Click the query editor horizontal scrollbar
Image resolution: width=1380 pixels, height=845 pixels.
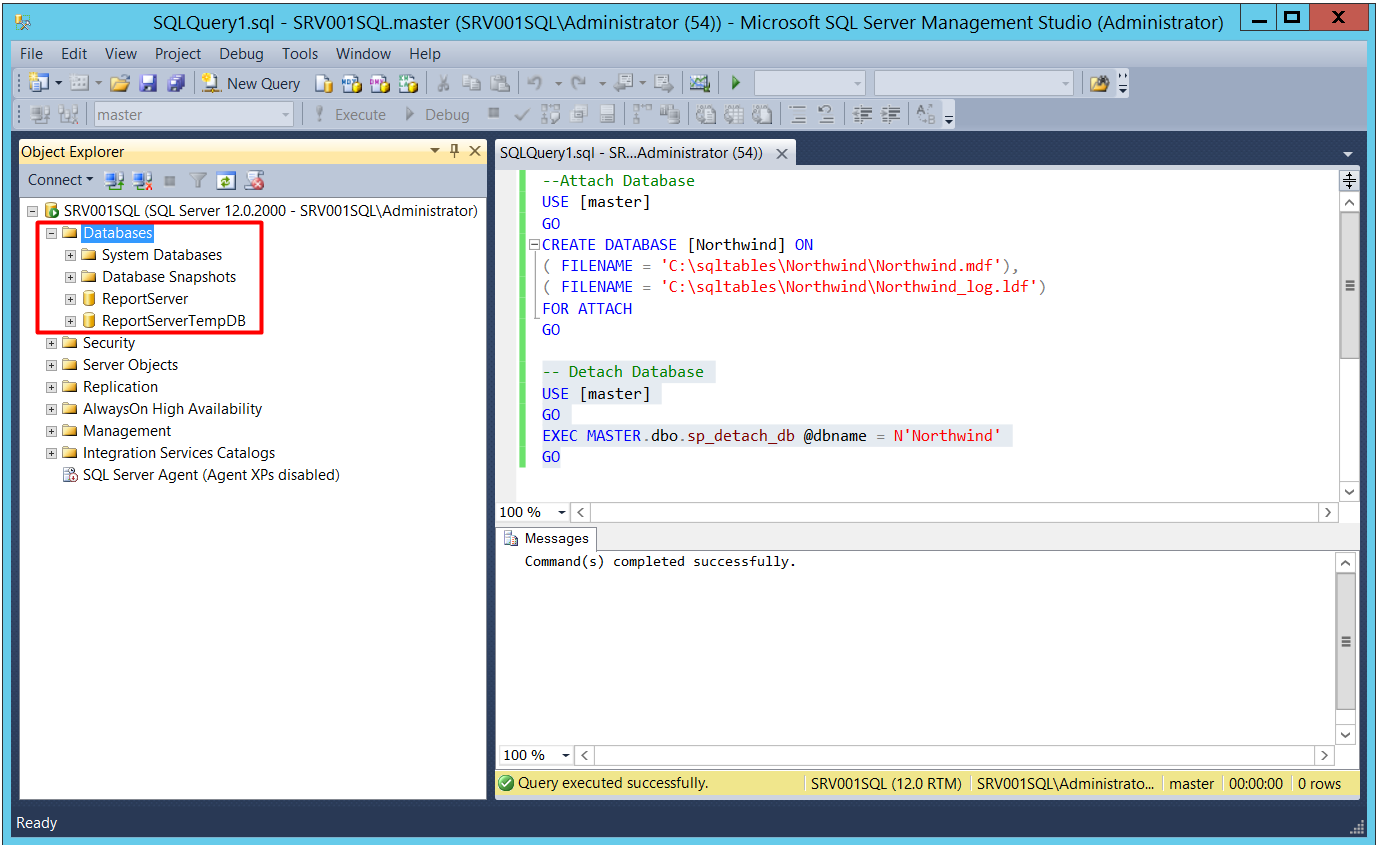(x=954, y=512)
